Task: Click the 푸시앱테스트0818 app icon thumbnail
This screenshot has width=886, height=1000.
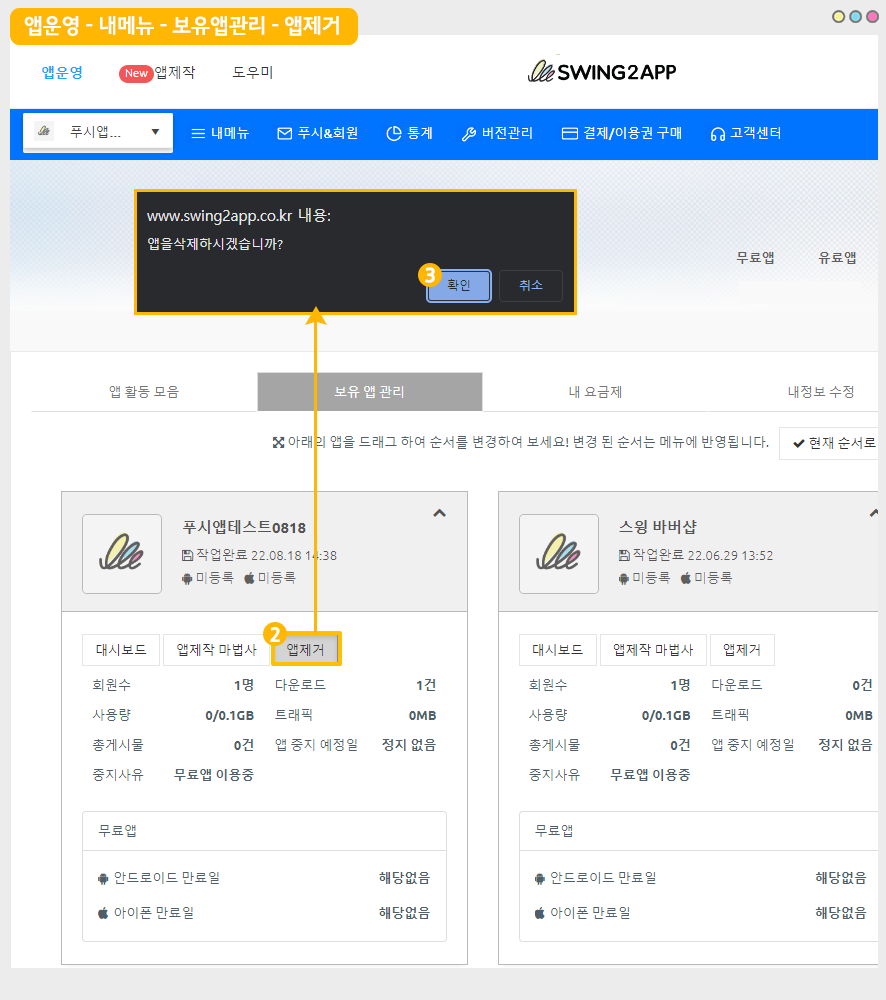Action: pyautogui.click(x=122, y=554)
